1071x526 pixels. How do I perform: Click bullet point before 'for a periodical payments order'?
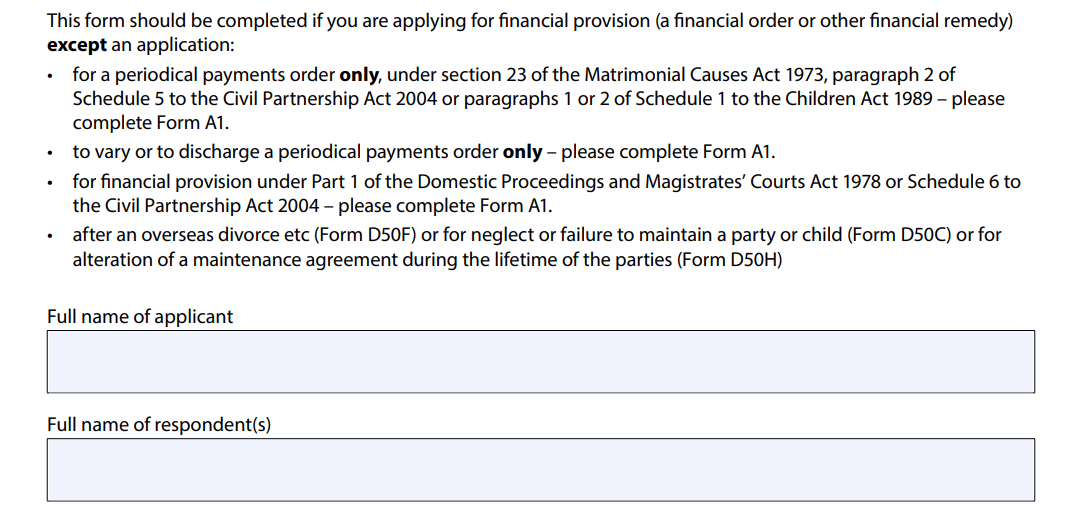(x=50, y=76)
